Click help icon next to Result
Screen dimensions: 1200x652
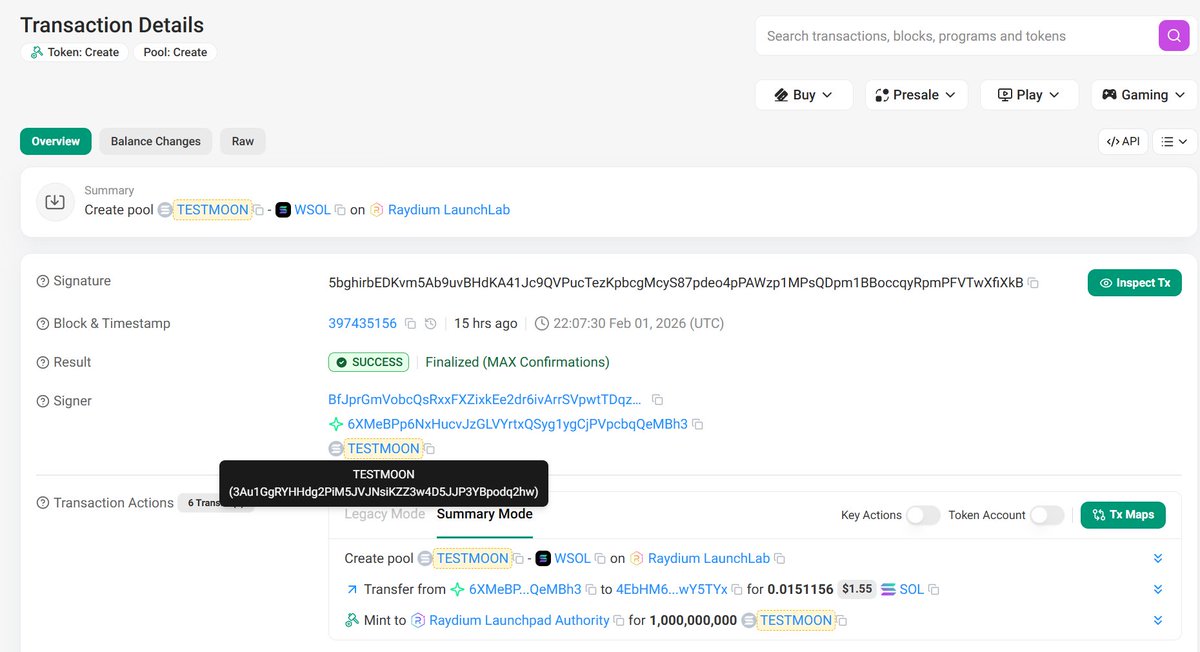tap(43, 362)
